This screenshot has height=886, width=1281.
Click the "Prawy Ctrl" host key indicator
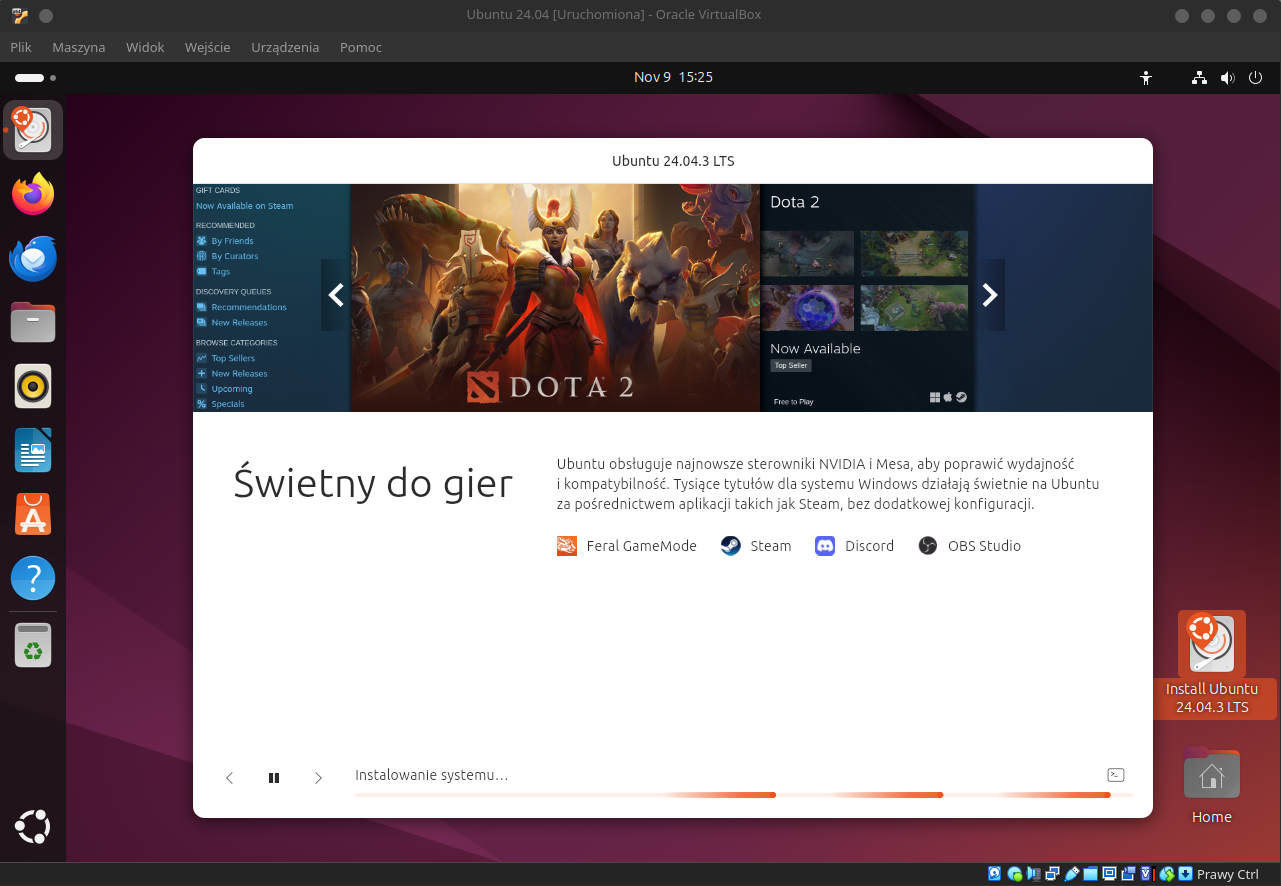1228,875
